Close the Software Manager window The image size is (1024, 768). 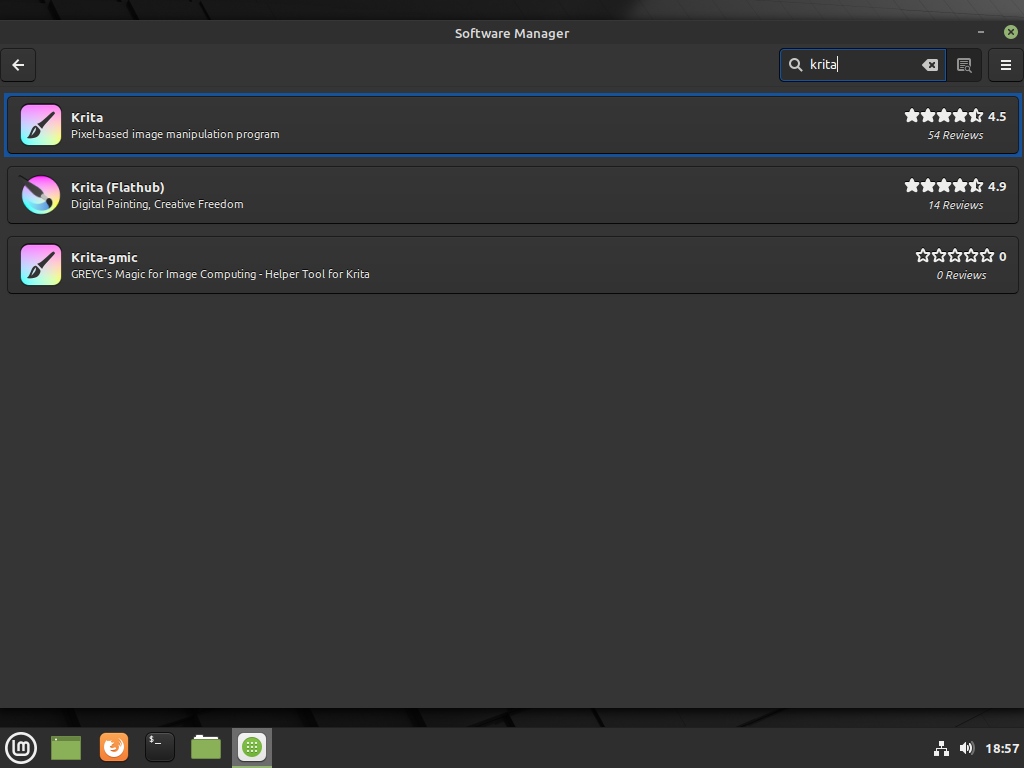(1010, 32)
